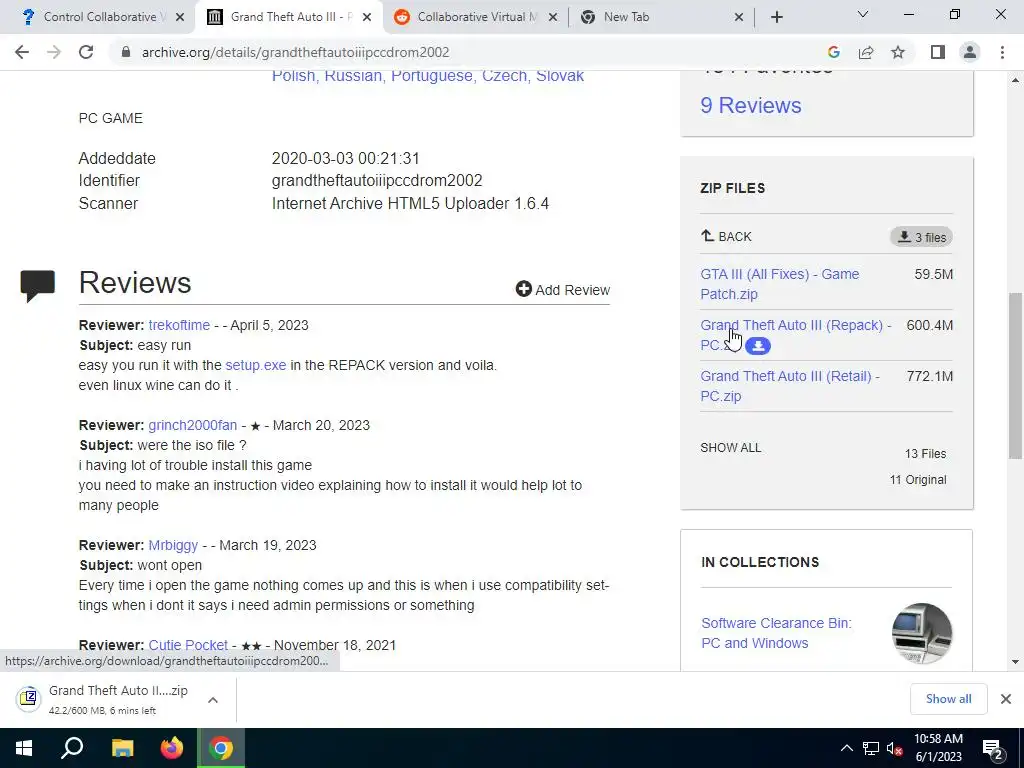Click the page vertical scrollbar

[x=1016, y=375]
